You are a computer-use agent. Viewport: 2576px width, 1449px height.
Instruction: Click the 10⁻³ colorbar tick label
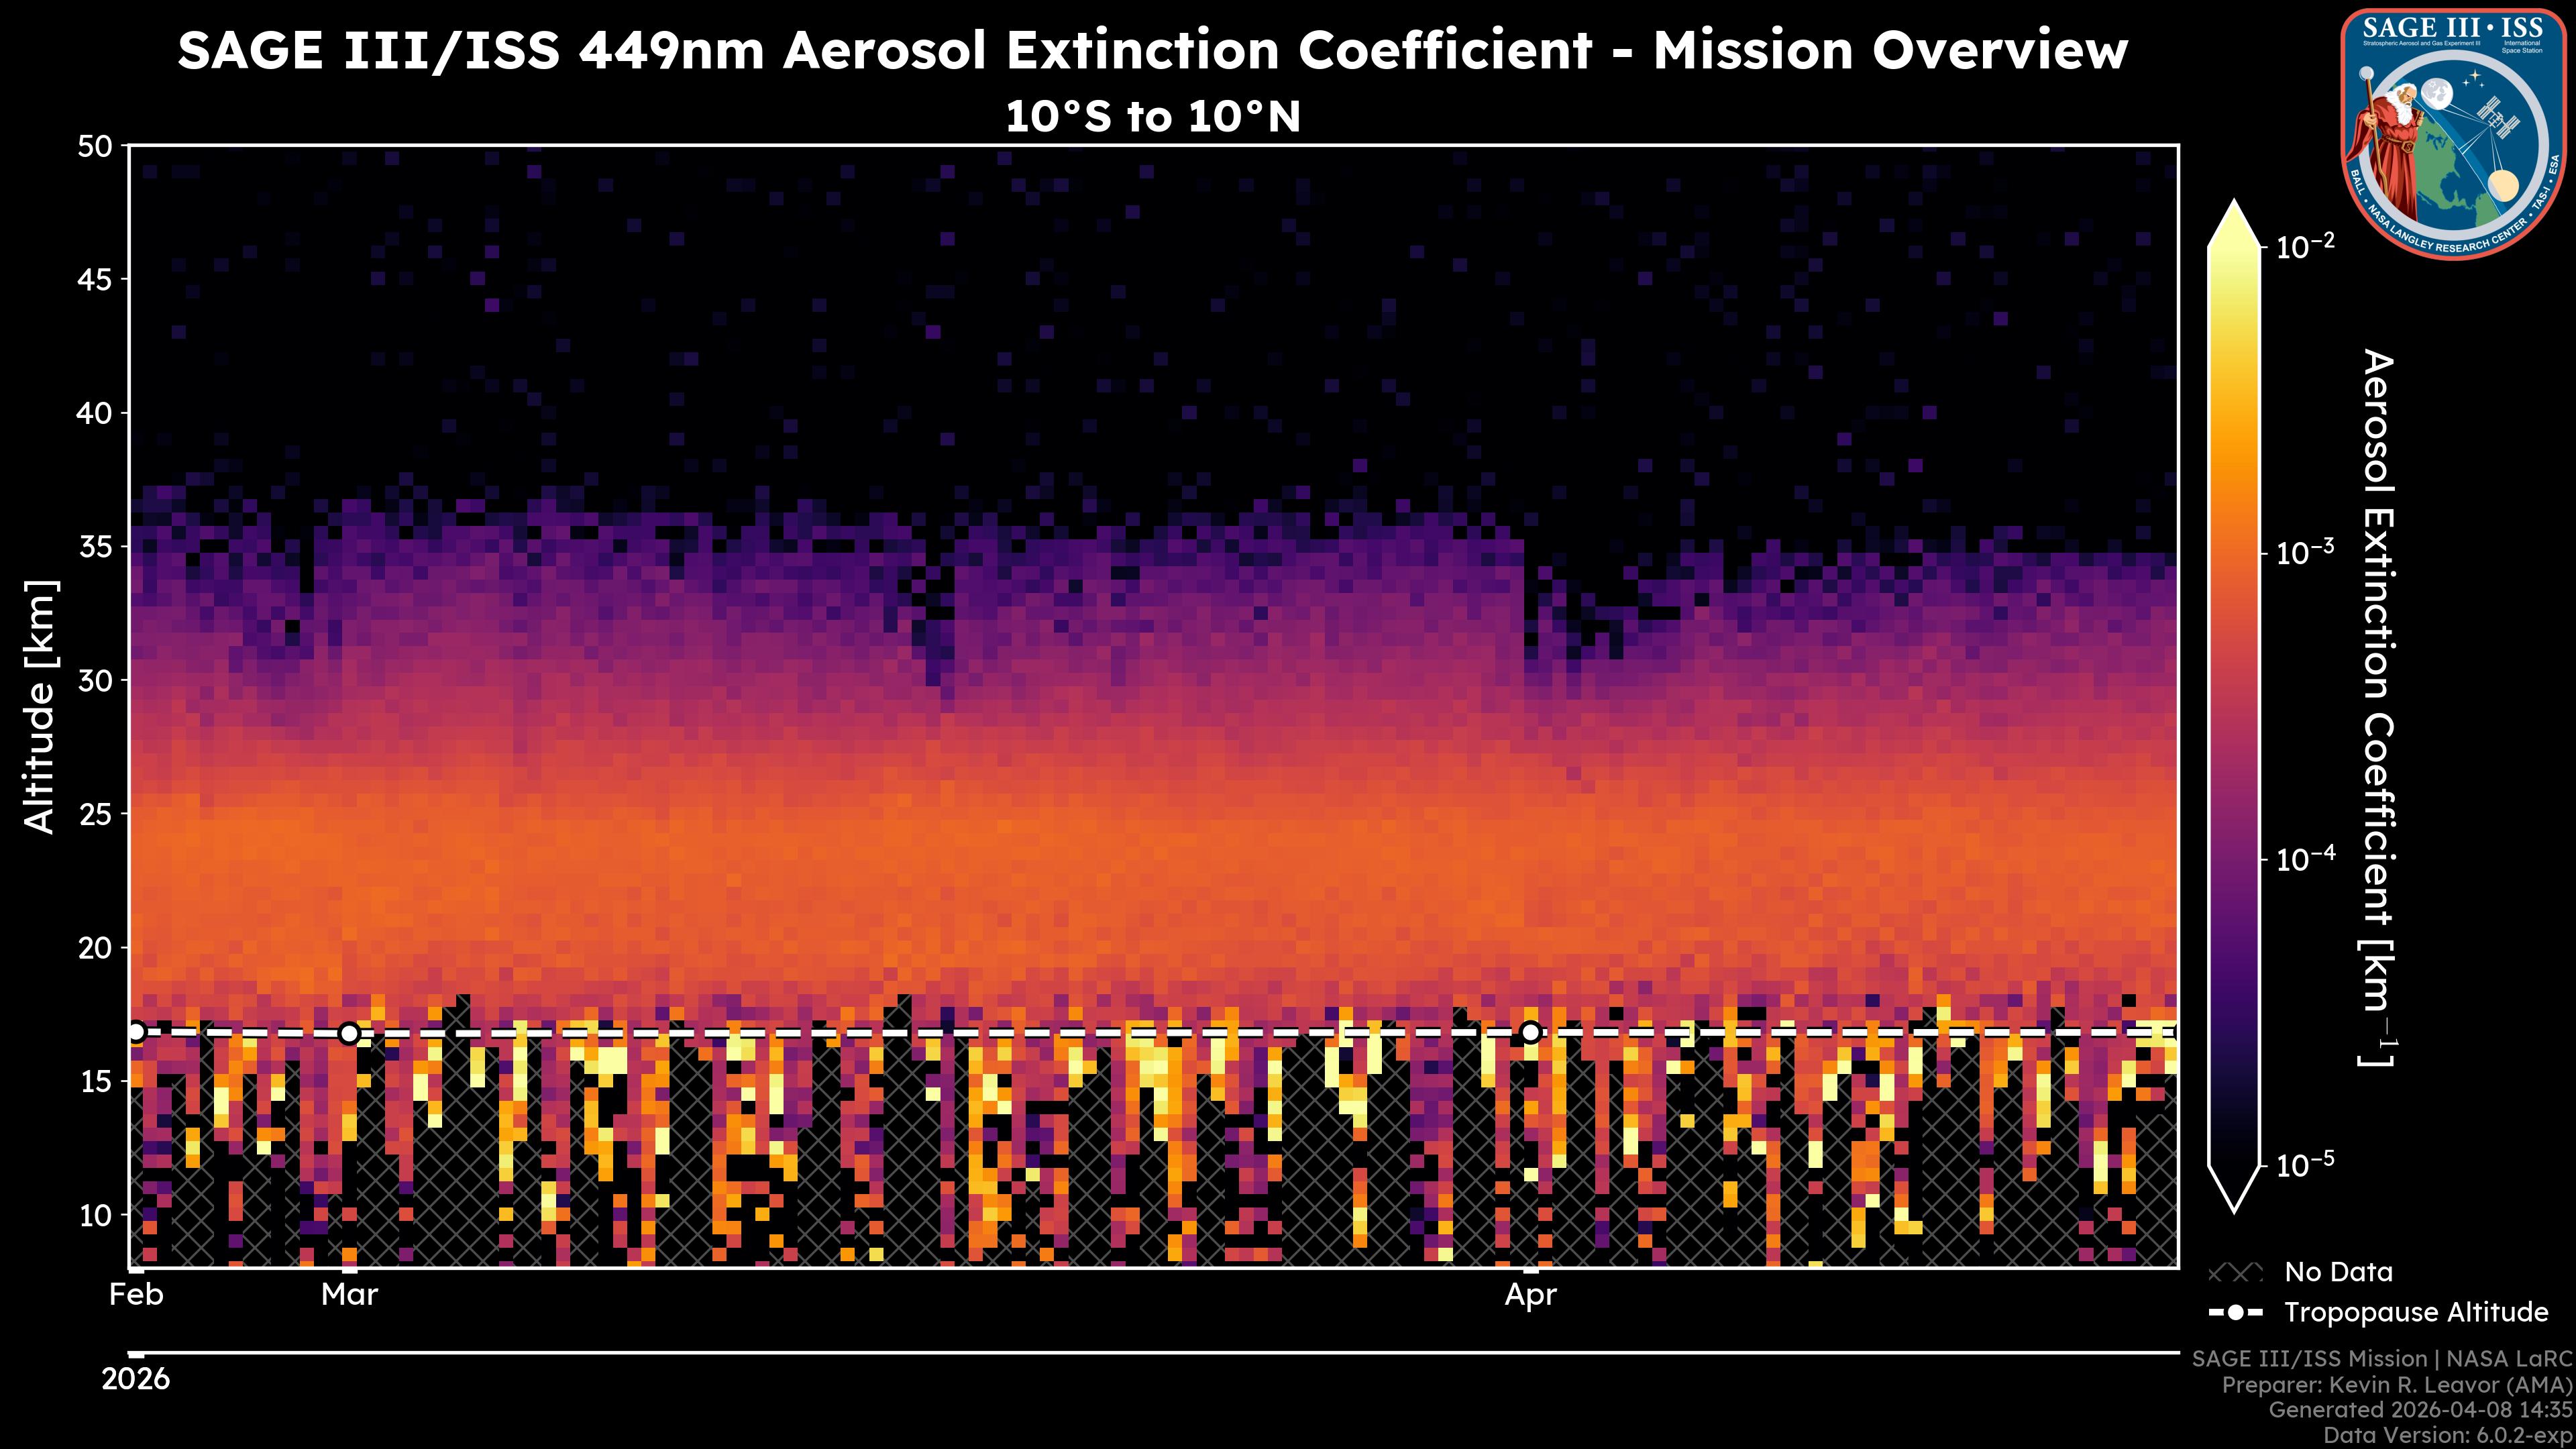pyautogui.click(x=2305, y=552)
